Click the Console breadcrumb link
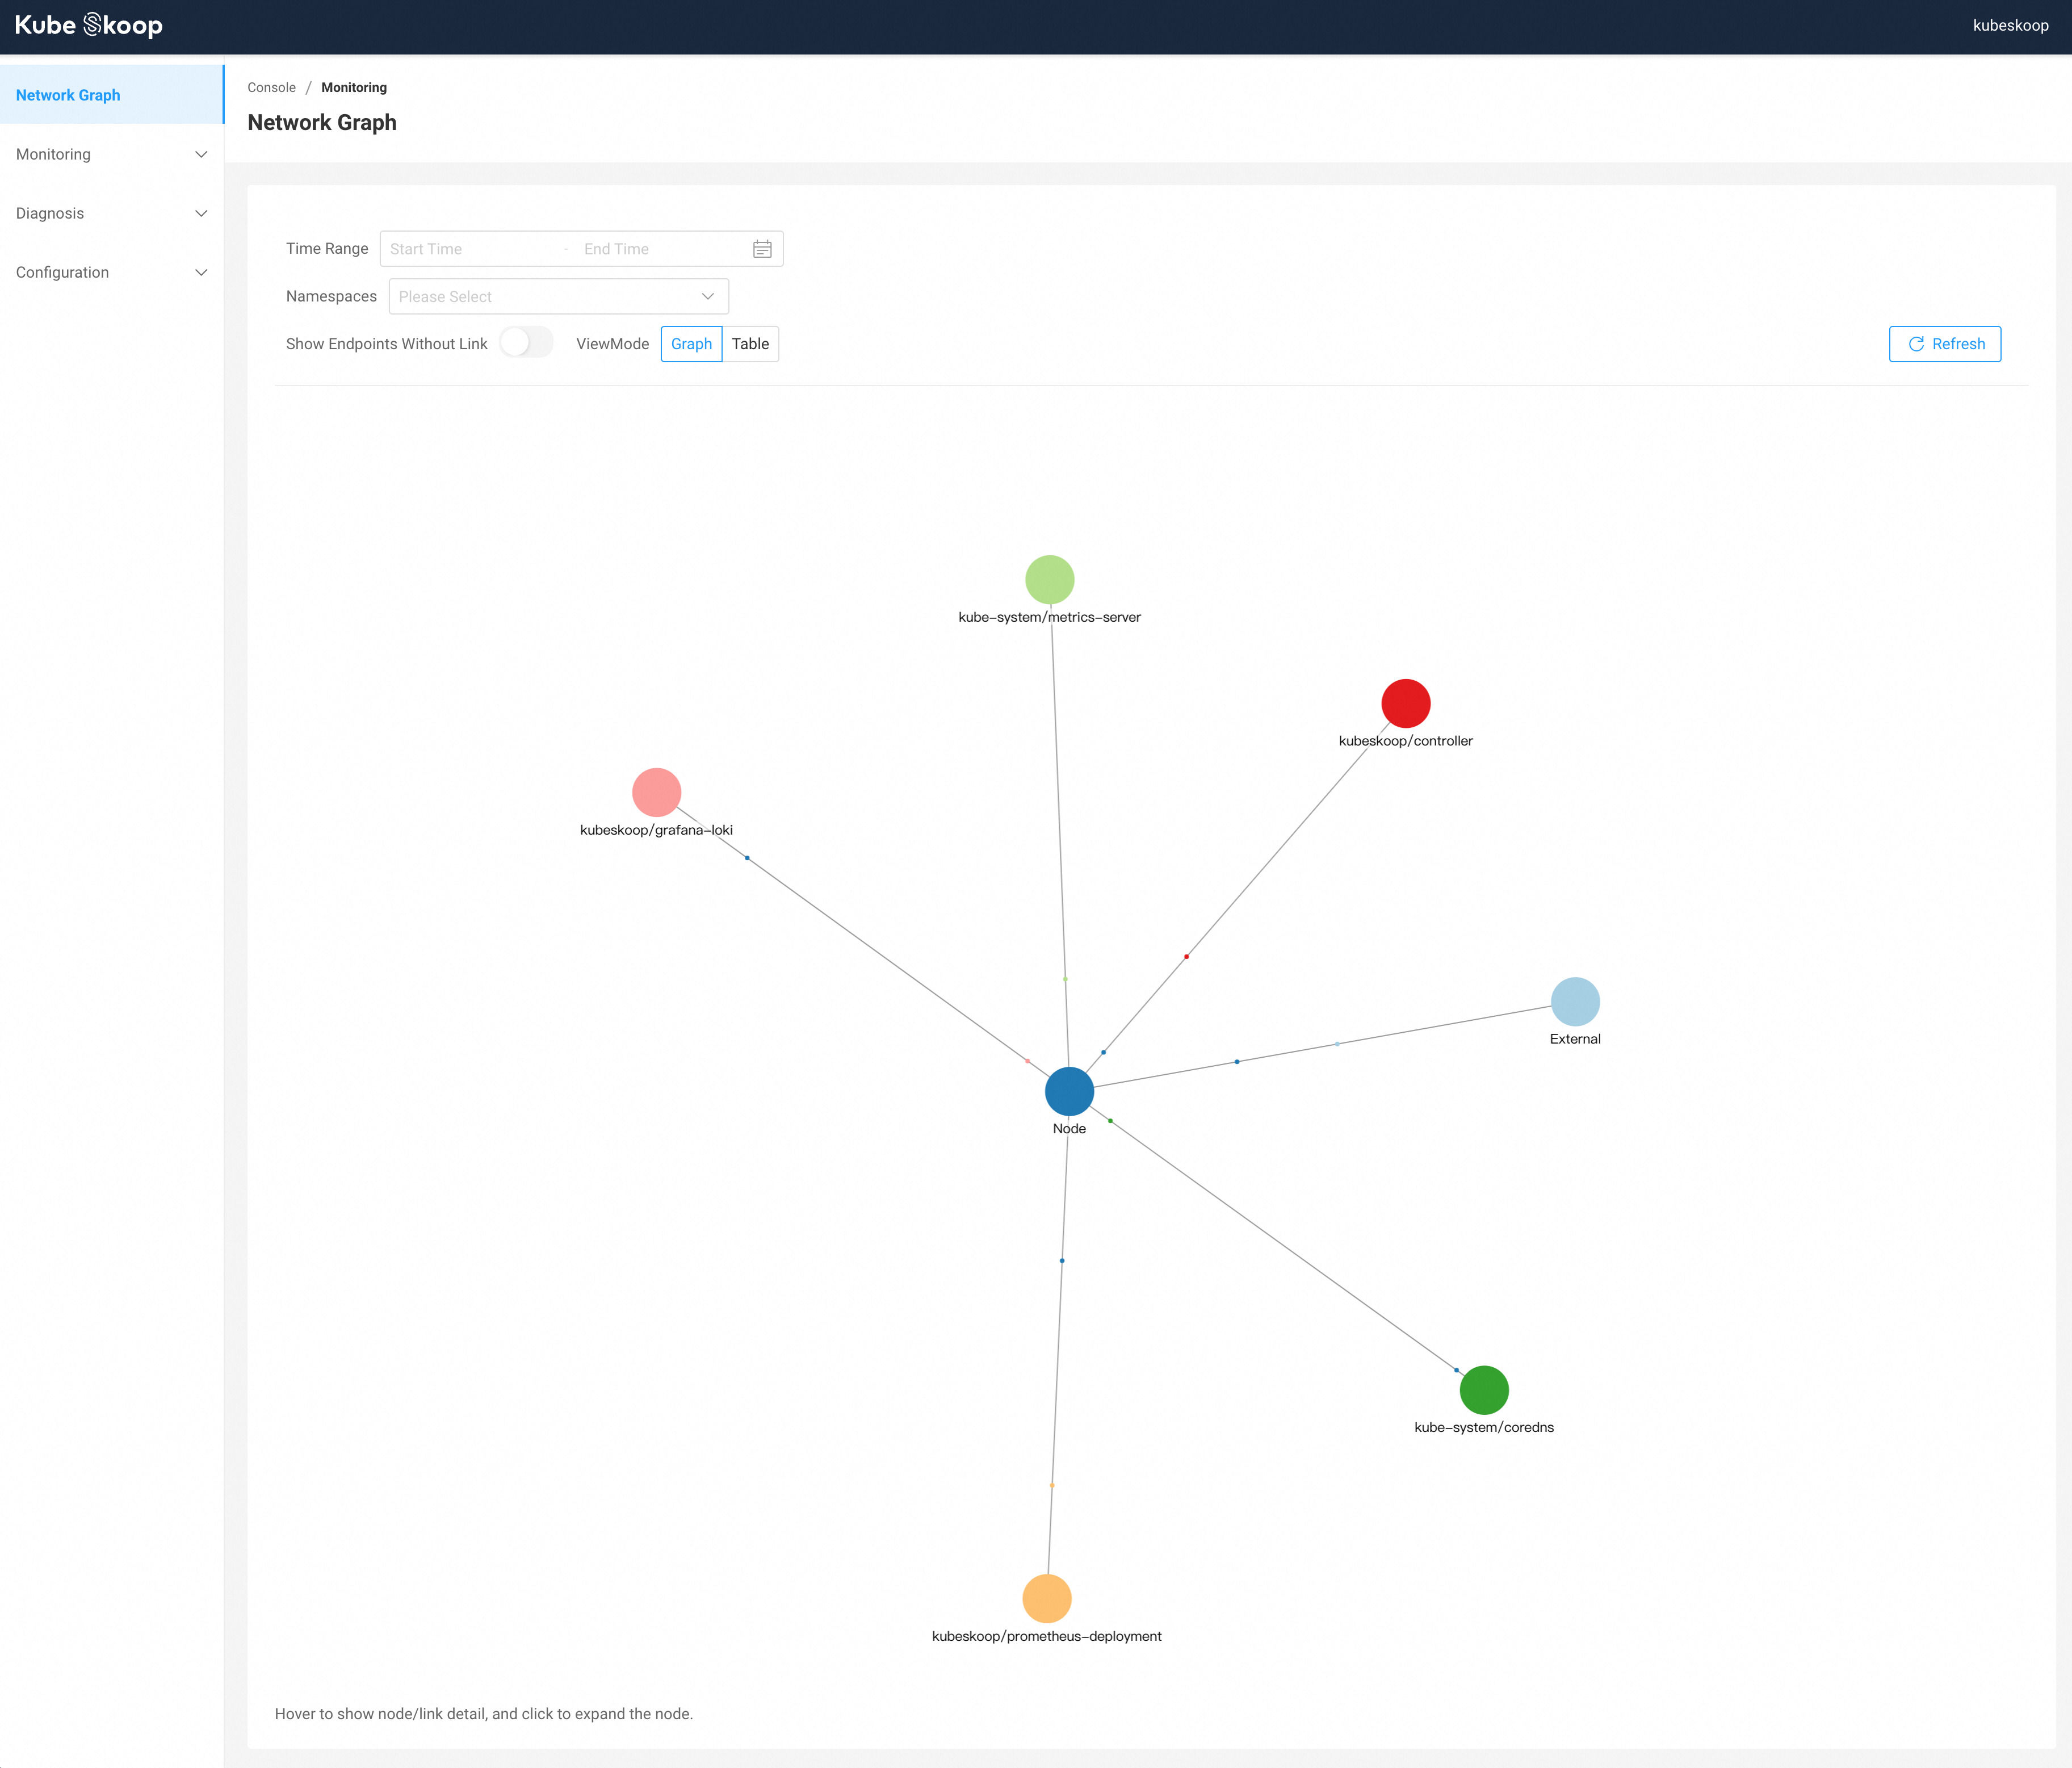This screenshot has height=1768, width=2072. click(271, 87)
